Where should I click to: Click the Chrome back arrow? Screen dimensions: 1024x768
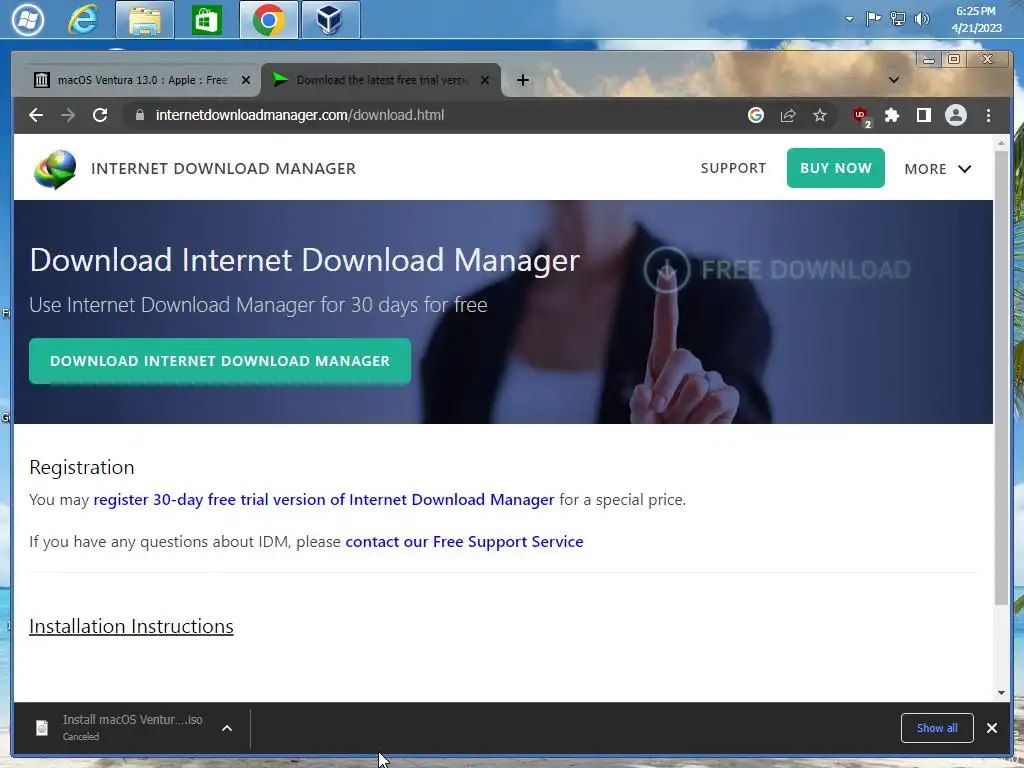[36, 115]
